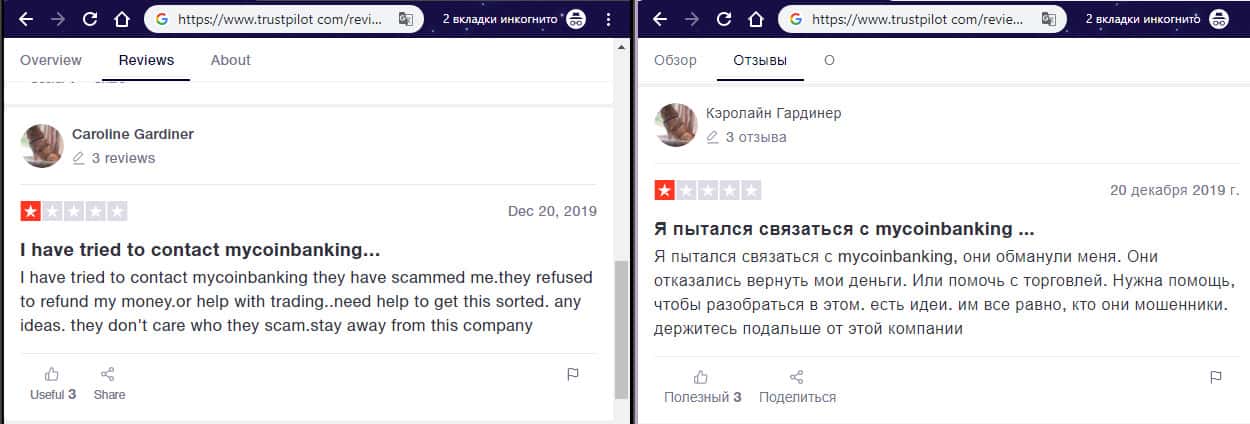Open Кэролайн Гардинер profile link
1250x424 pixels.
[773, 113]
